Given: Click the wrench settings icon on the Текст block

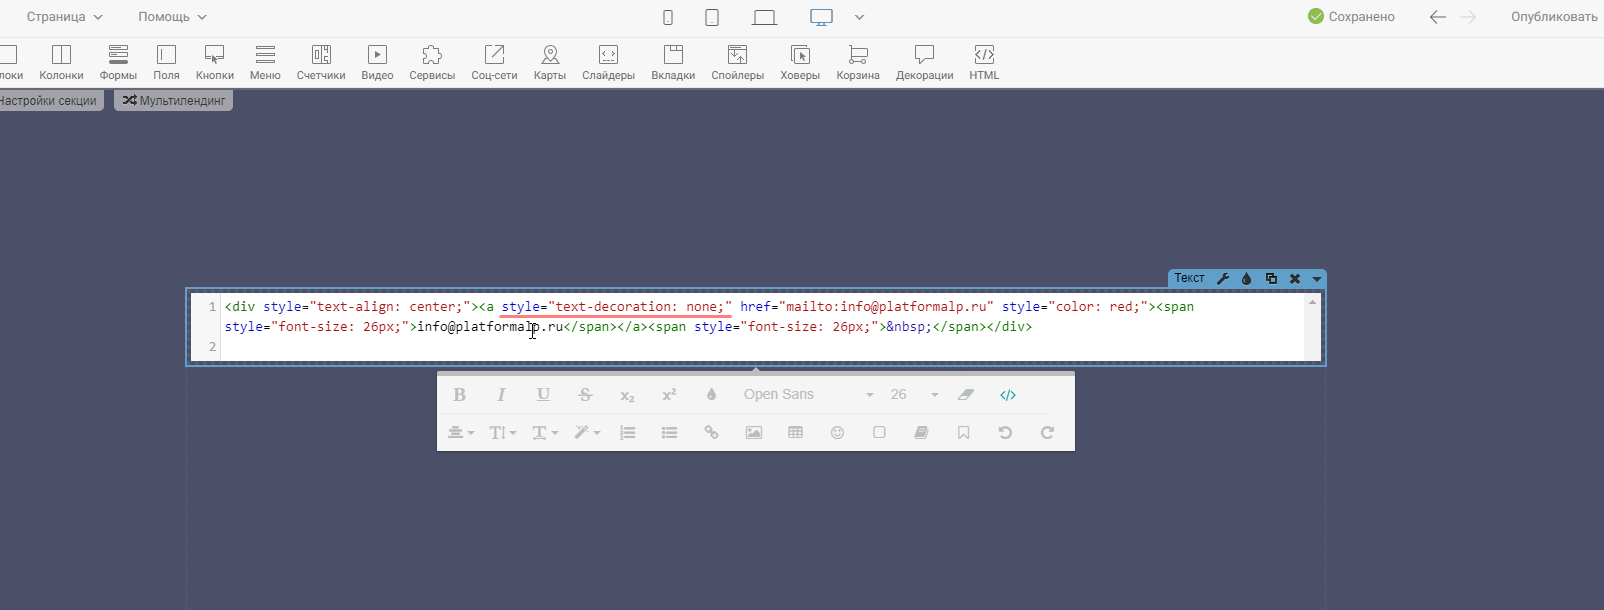Looking at the screenshot, I should (x=1222, y=279).
